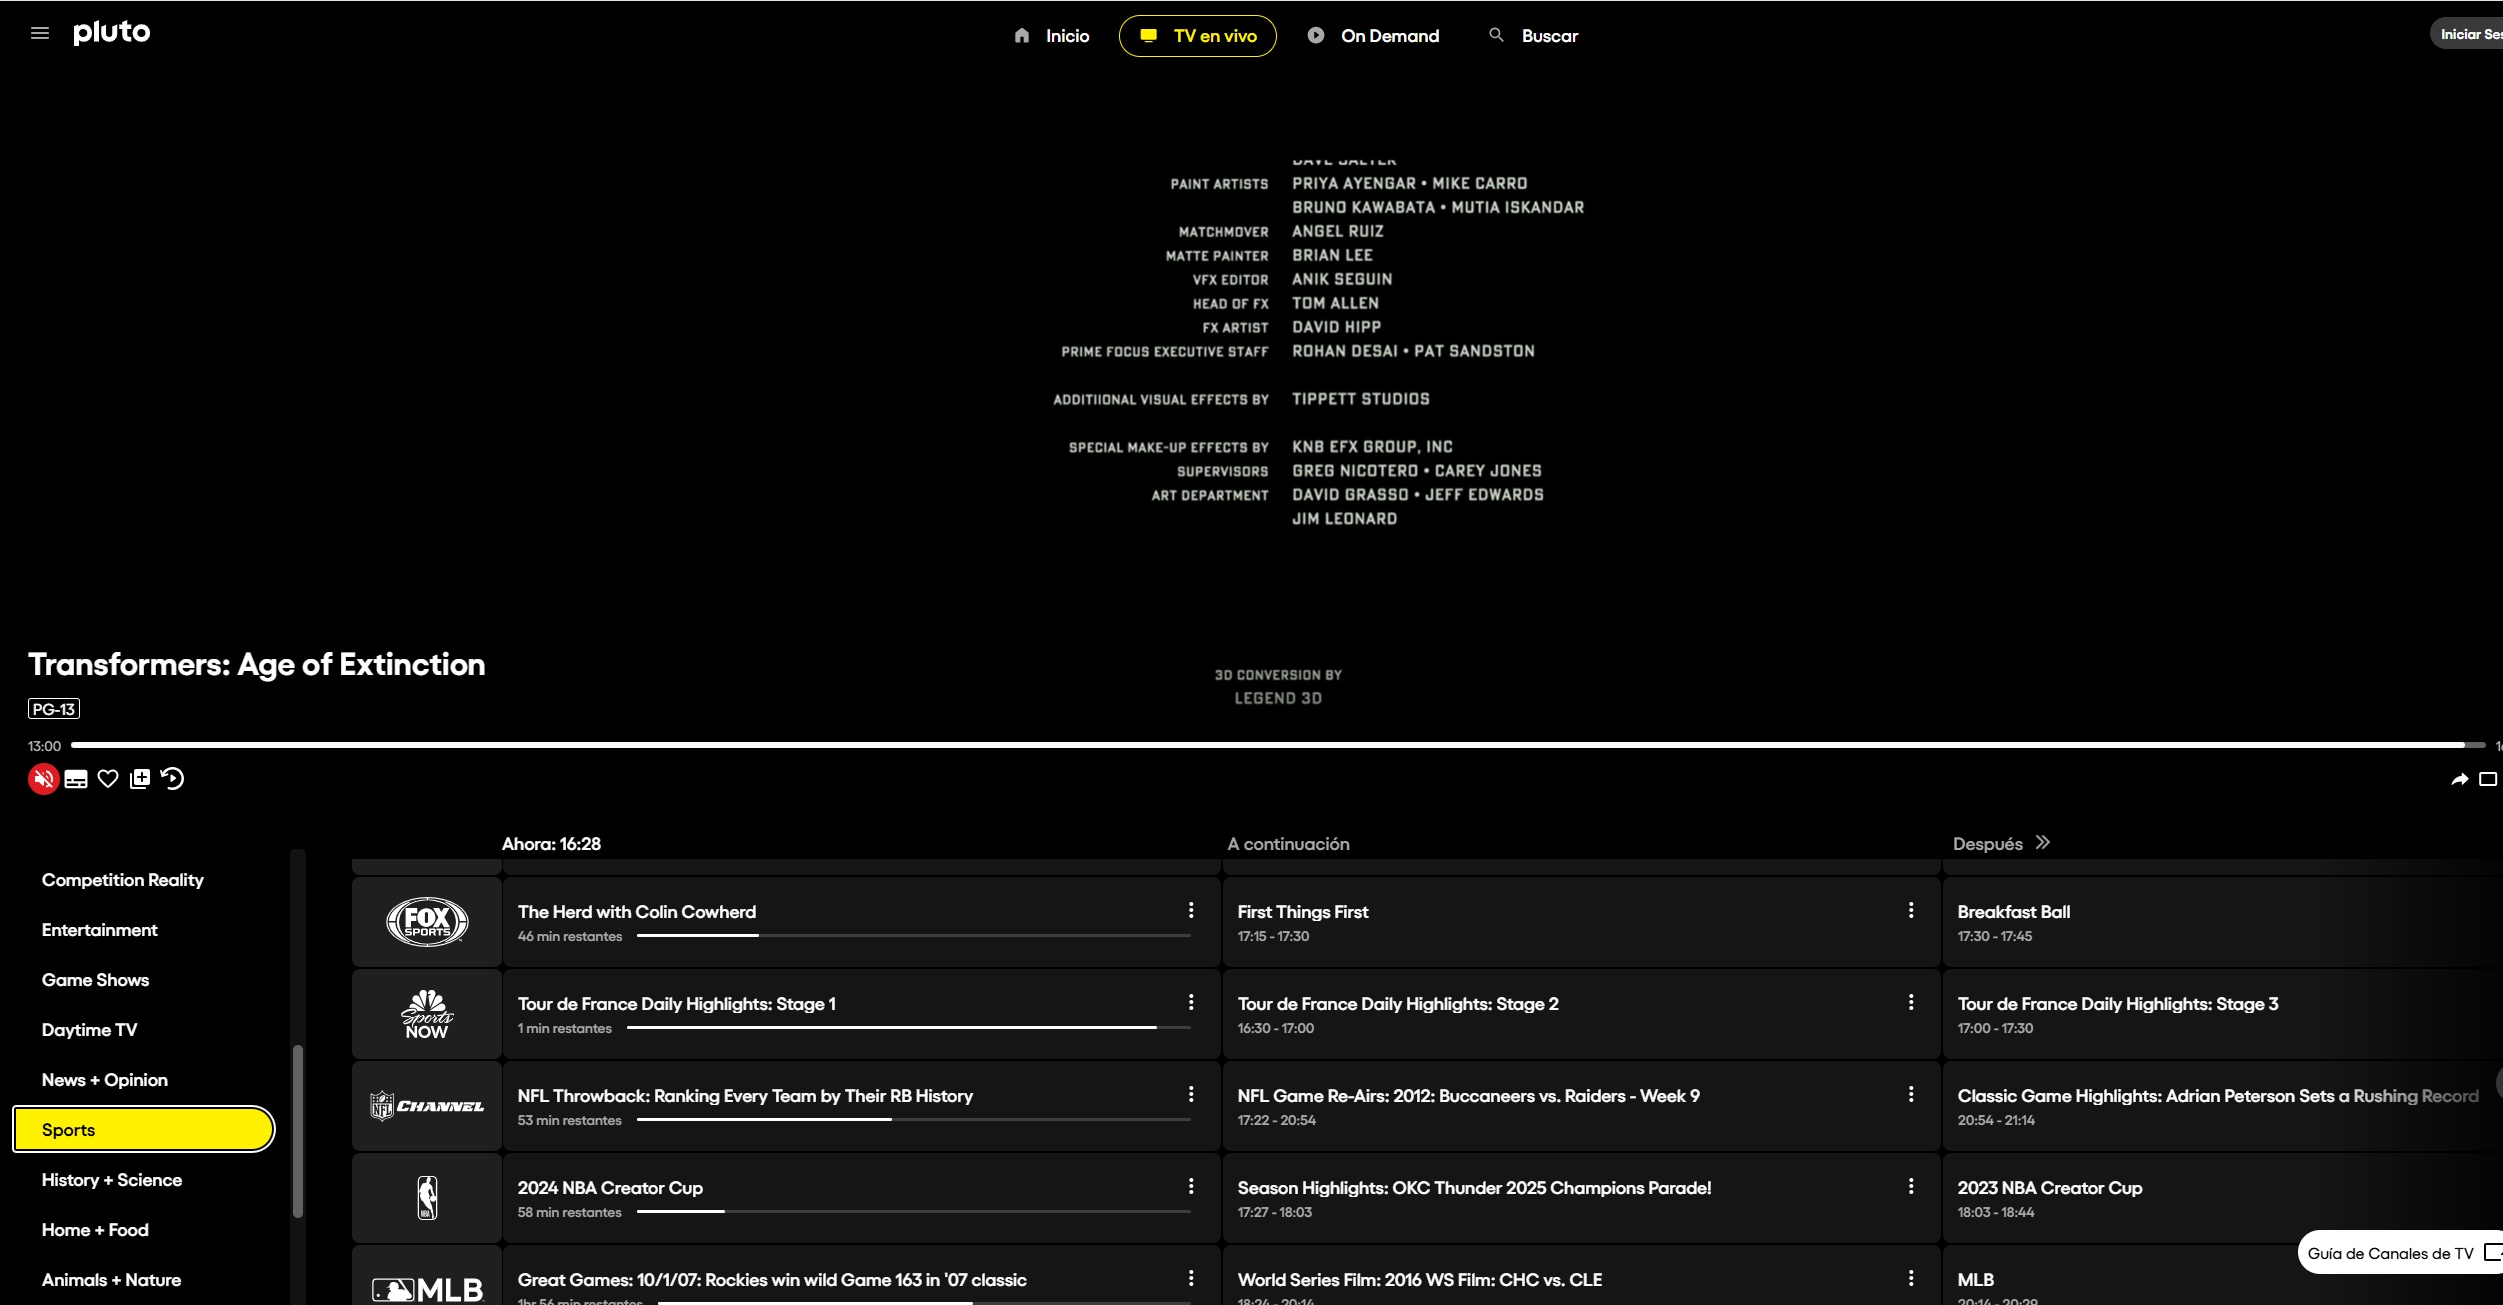Image resolution: width=2503 pixels, height=1305 pixels.
Task: Restart the program from the beginning
Action: coord(172,779)
